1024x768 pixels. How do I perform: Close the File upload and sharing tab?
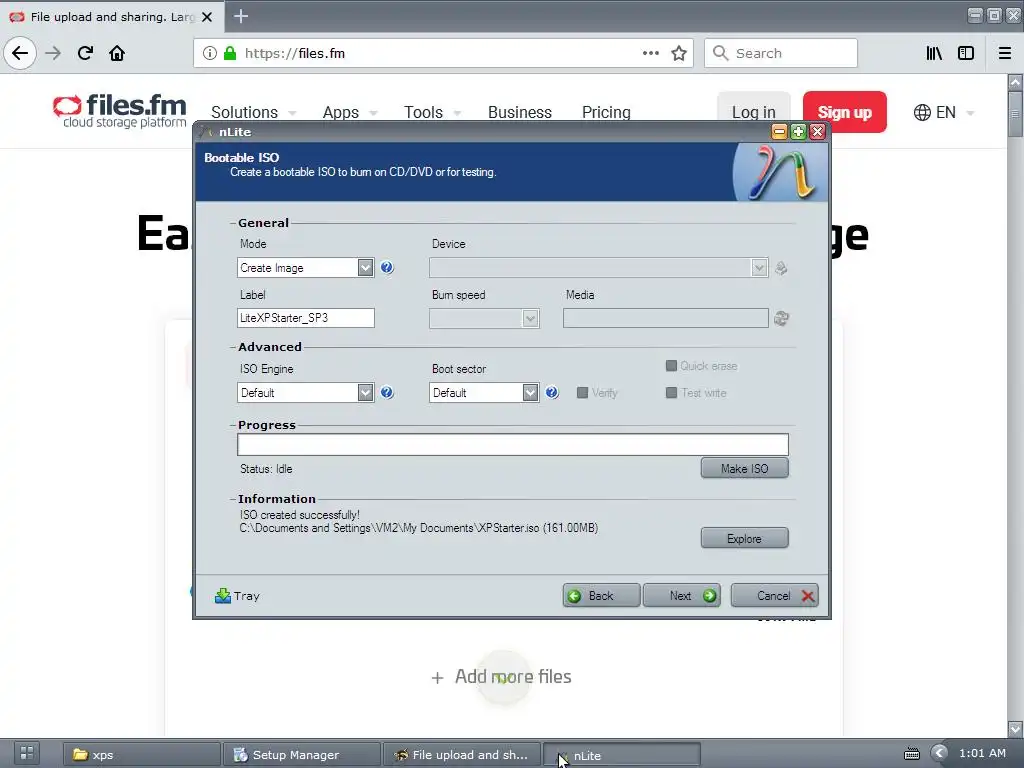207,17
